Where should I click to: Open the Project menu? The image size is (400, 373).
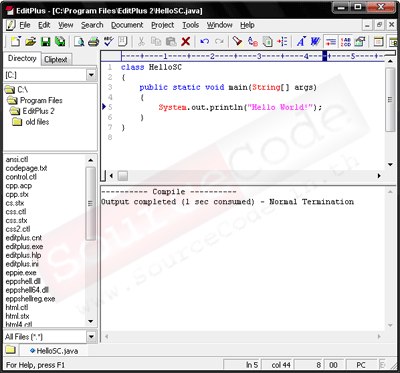pos(163,25)
